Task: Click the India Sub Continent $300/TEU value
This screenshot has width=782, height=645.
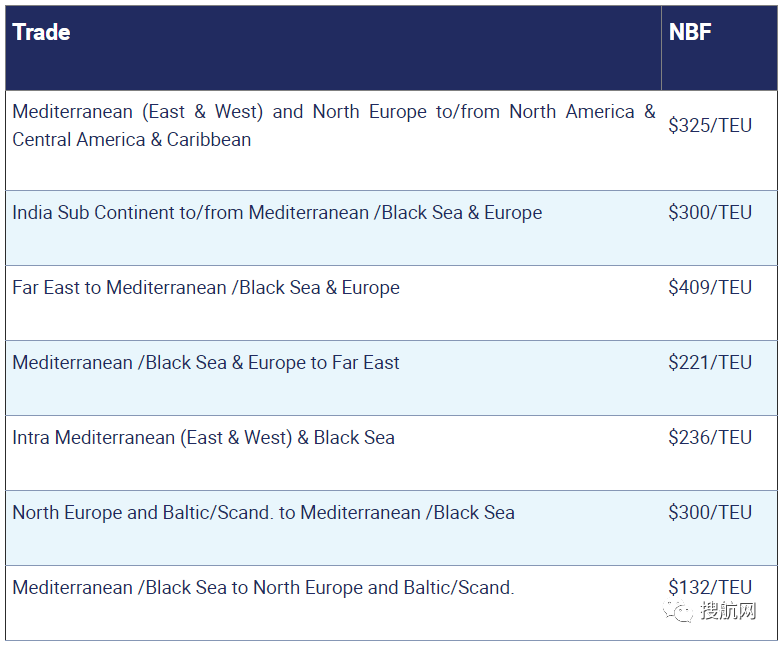Action: pos(710,213)
